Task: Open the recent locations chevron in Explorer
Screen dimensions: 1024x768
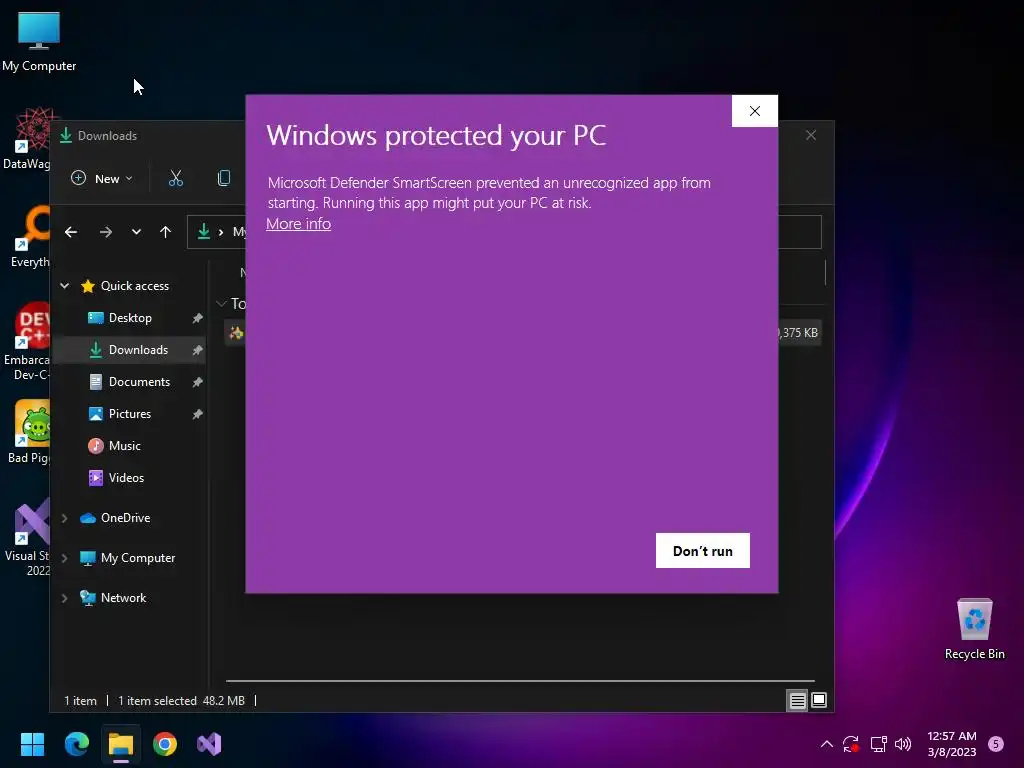Action: tap(136, 232)
